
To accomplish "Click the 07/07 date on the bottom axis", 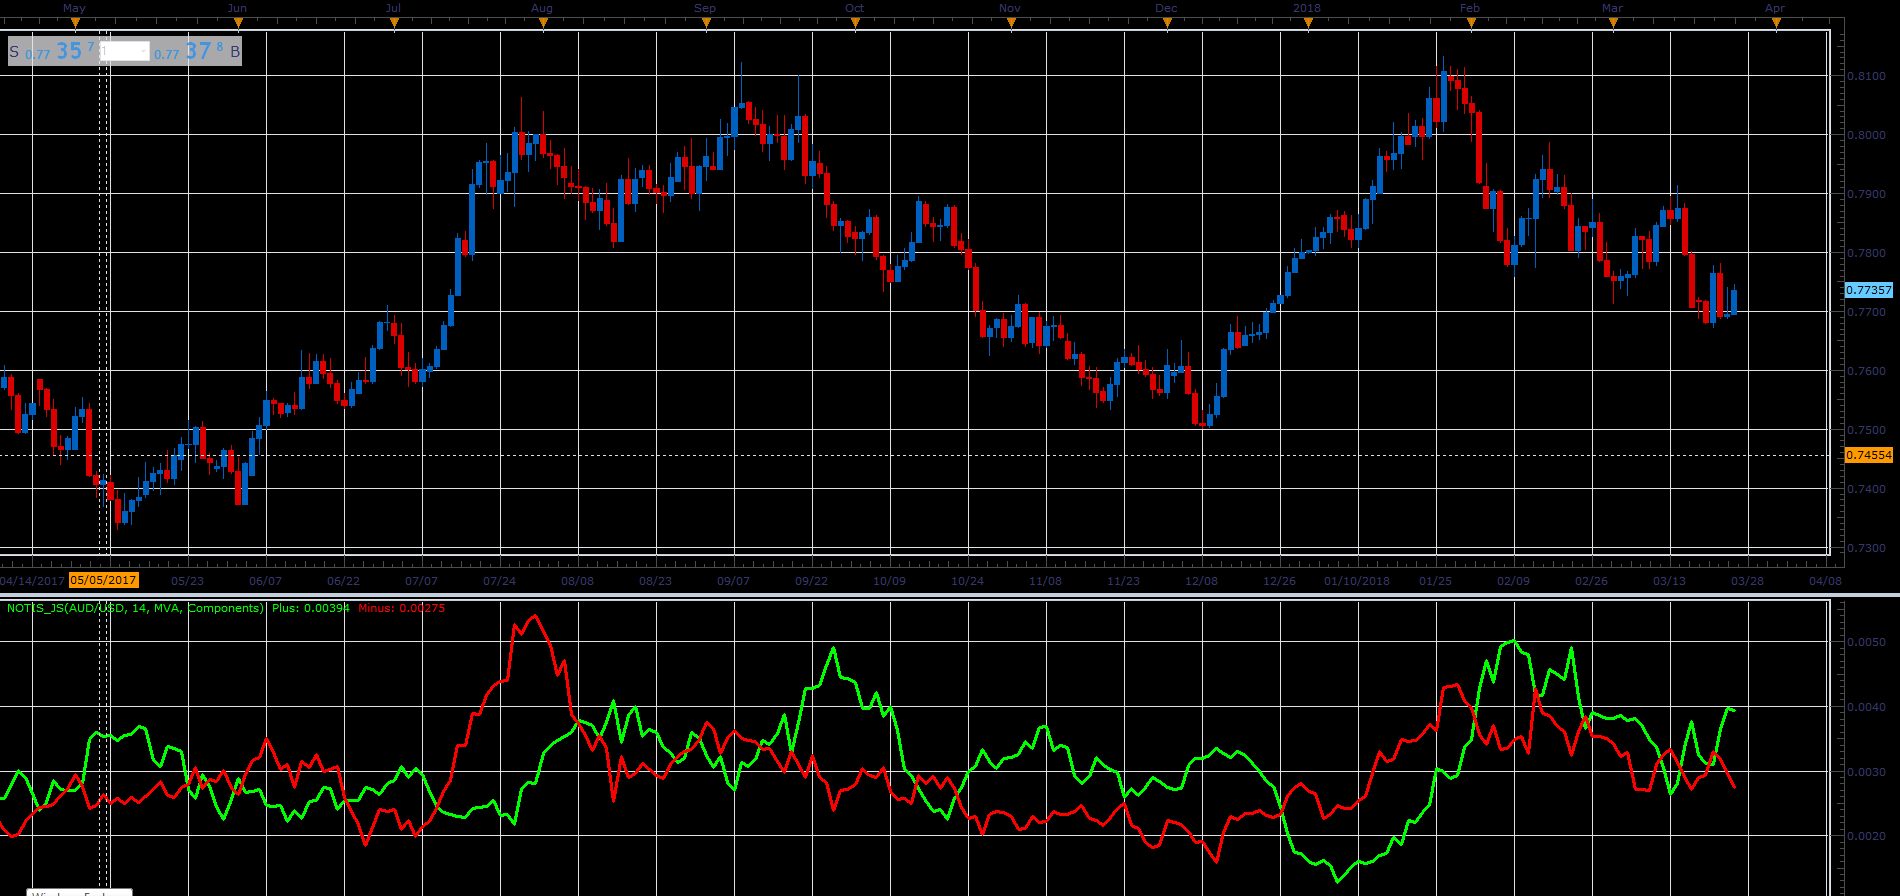I will (x=421, y=581).
